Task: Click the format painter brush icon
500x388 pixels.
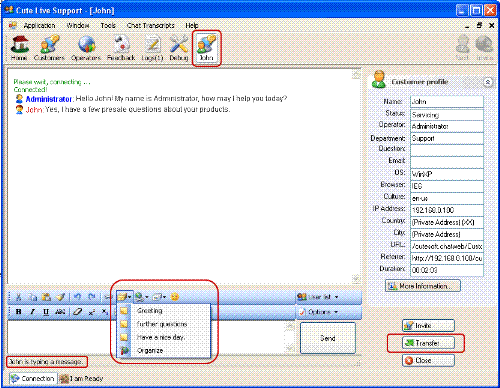Action: coord(61,297)
